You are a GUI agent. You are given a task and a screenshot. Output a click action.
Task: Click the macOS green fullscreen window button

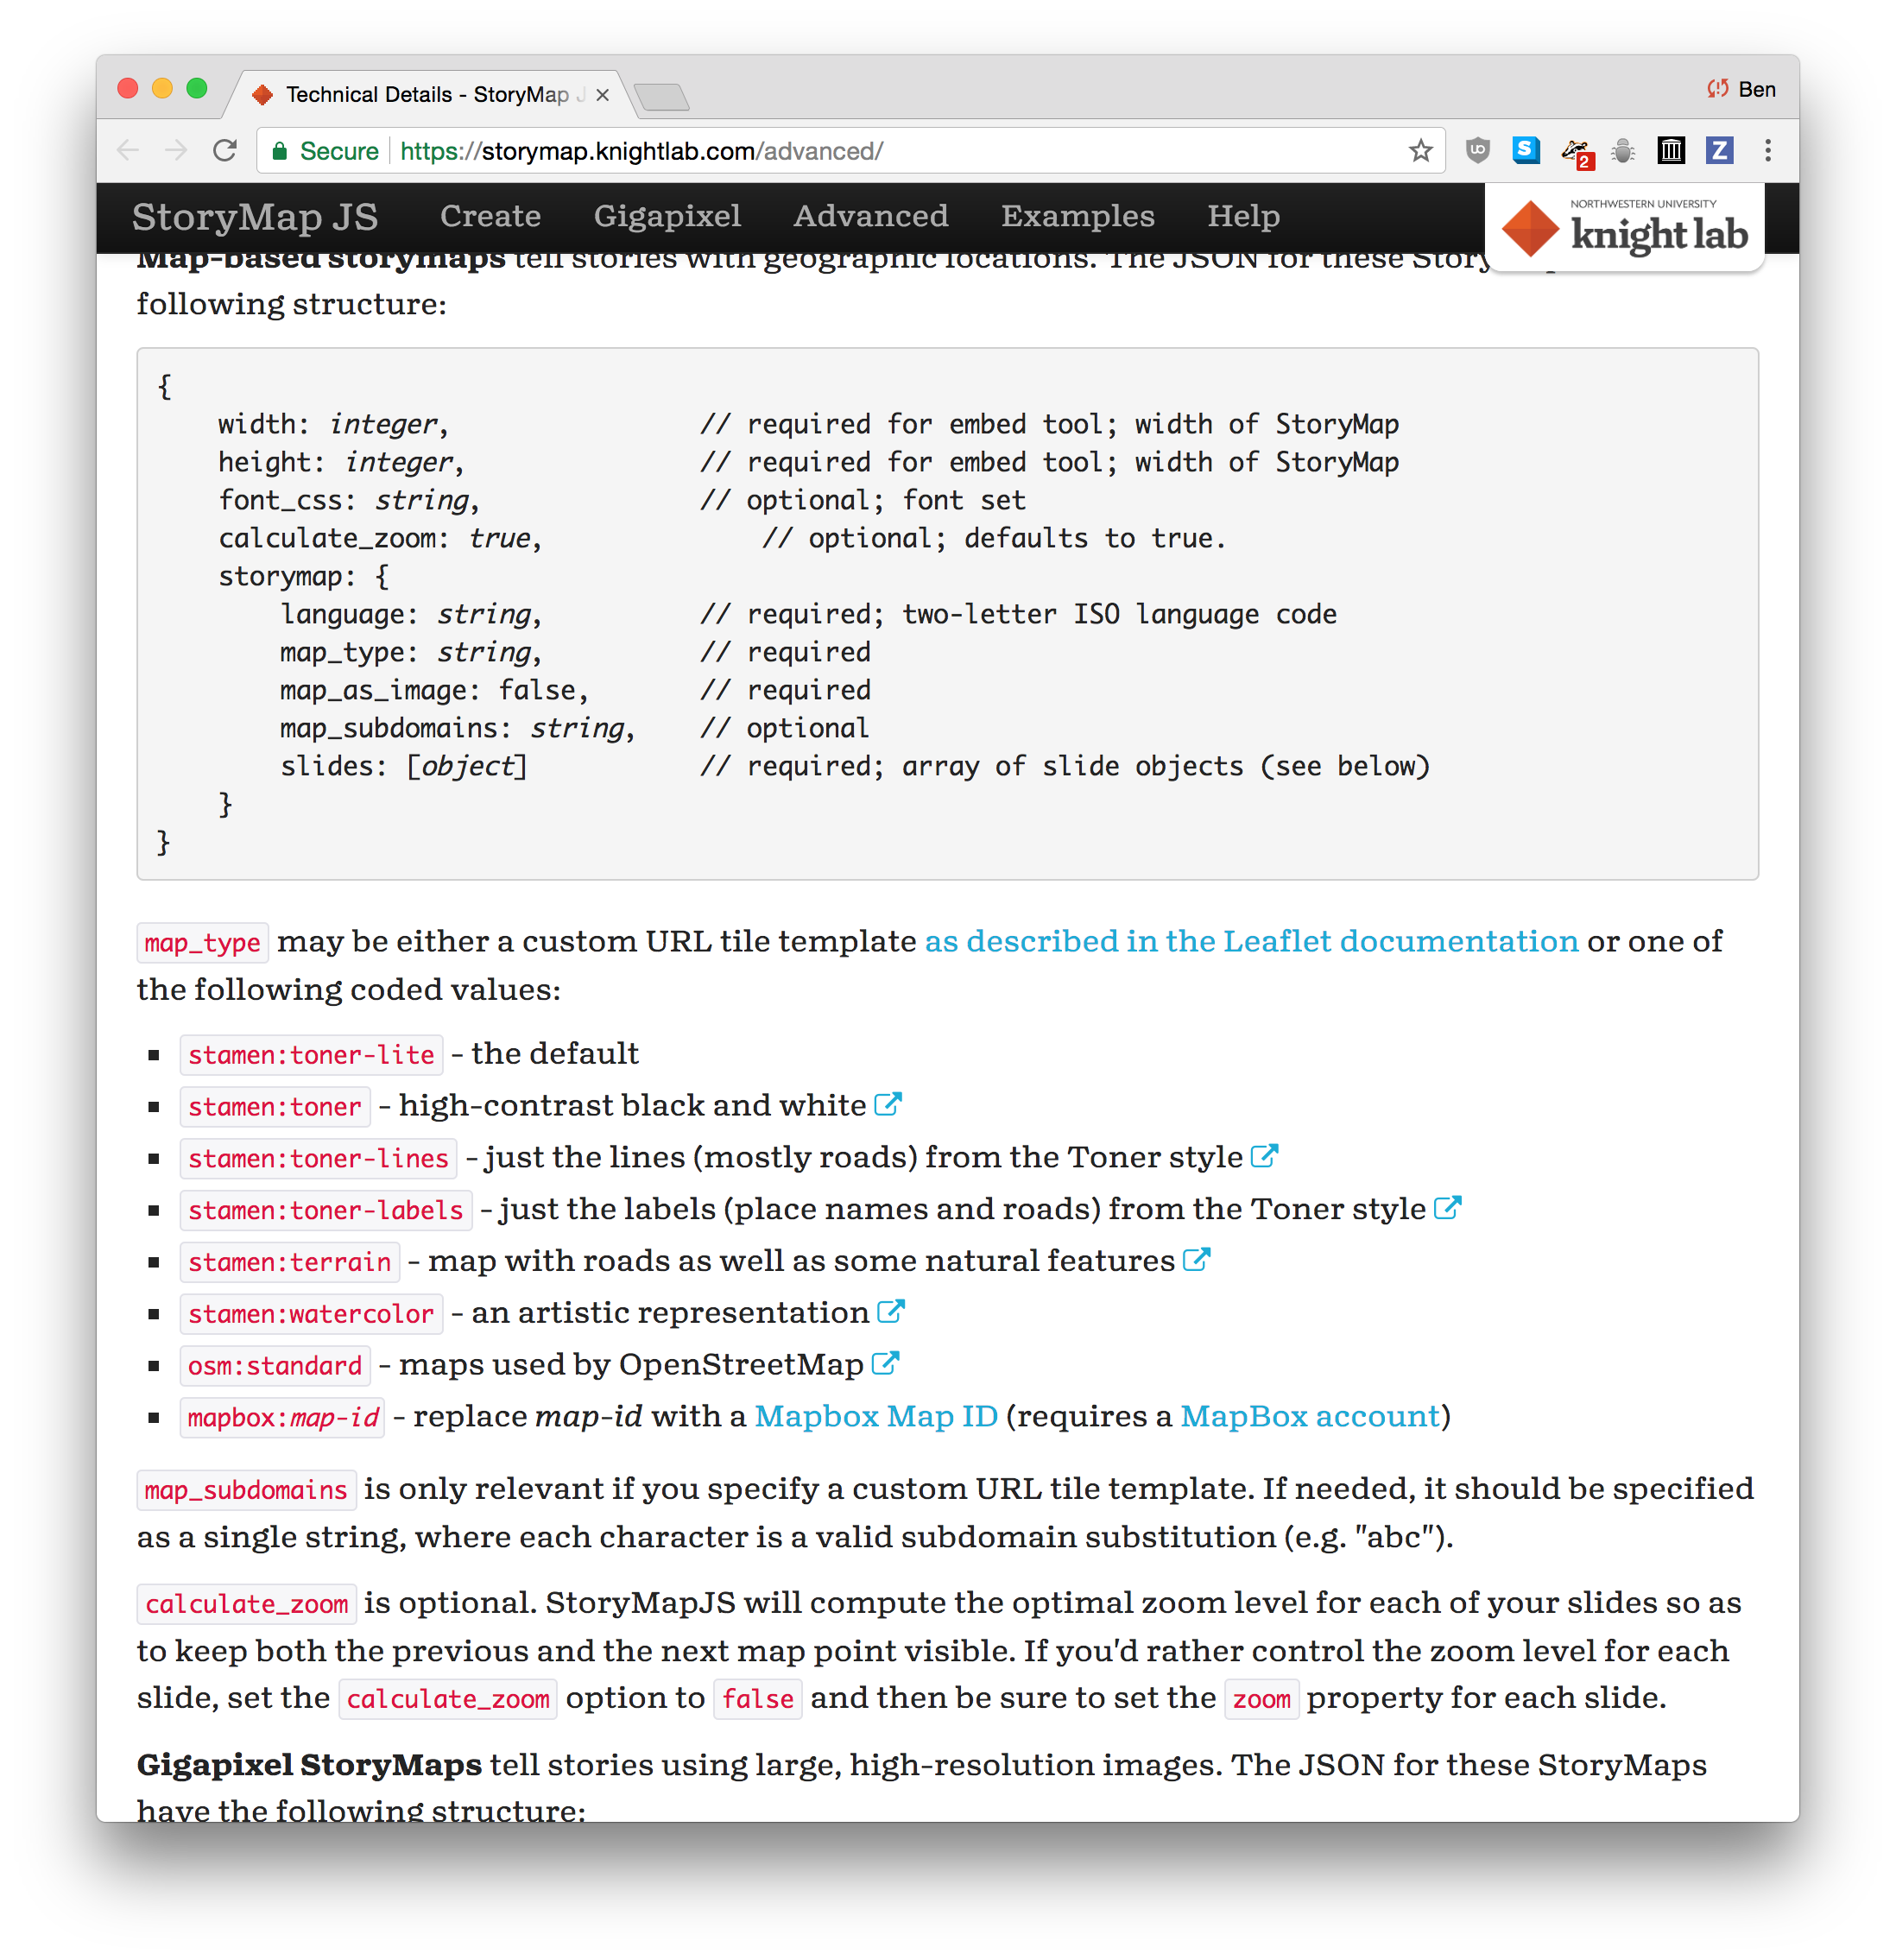(x=197, y=89)
